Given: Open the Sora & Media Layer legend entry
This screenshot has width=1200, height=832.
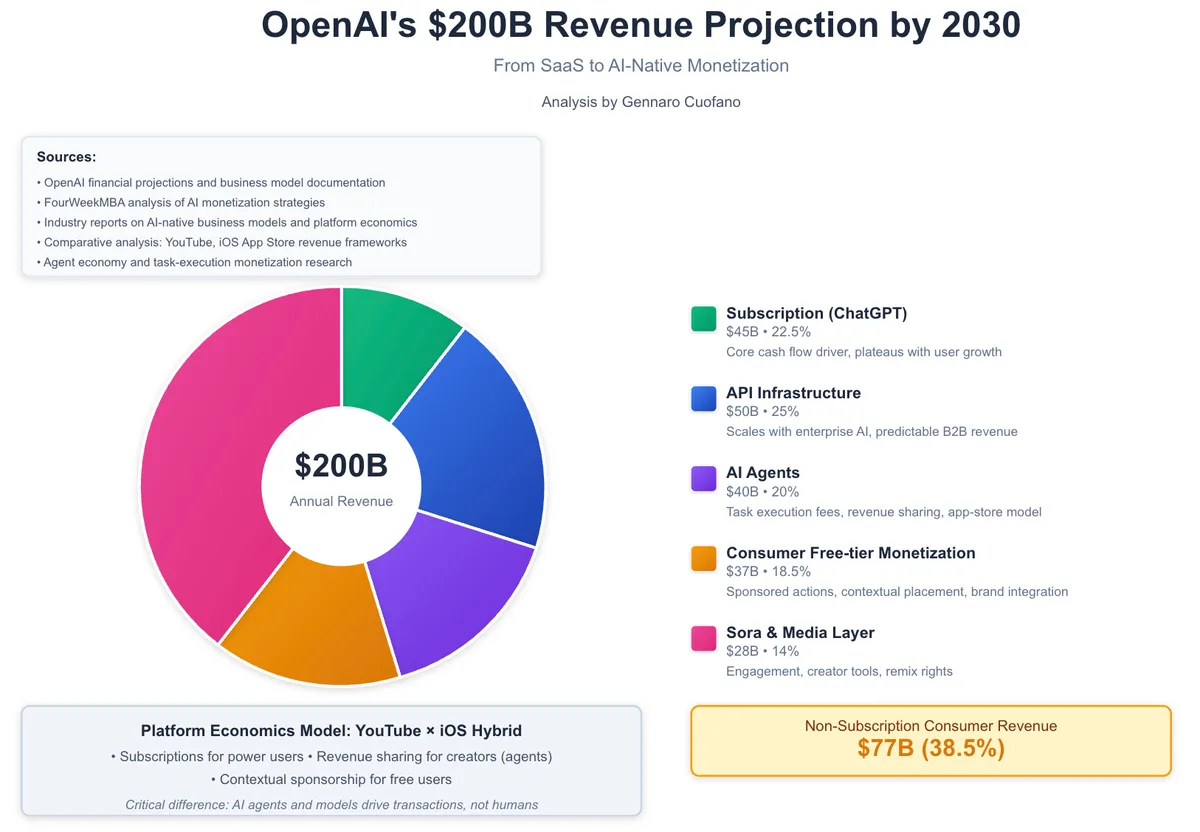Looking at the screenshot, I should pyautogui.click(x=800, y=633).
